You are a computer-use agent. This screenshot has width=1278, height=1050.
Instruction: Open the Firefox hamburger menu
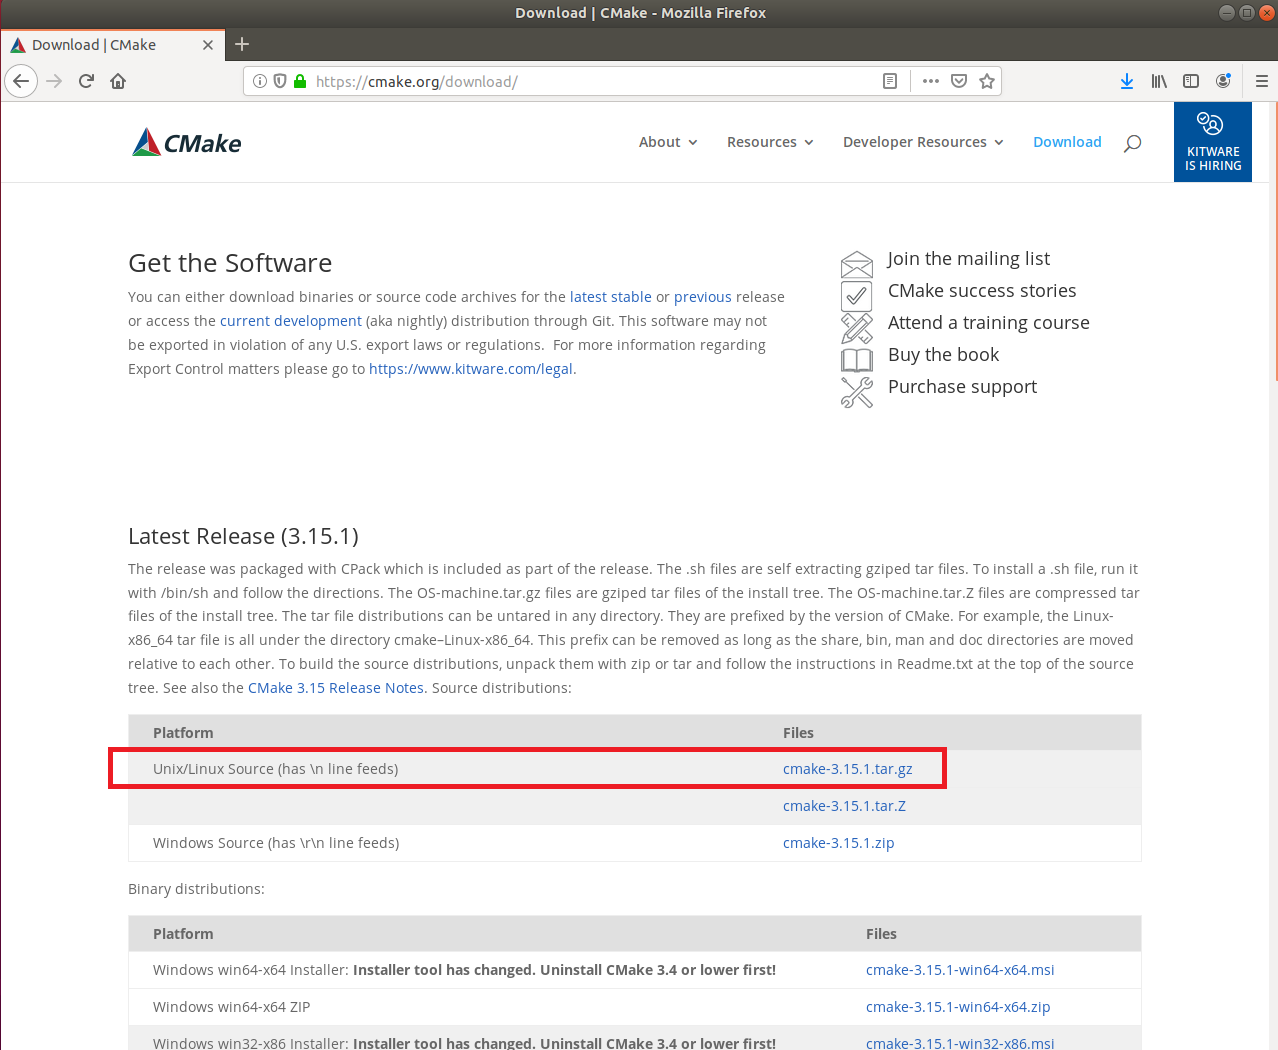(x=1262, y=81)
